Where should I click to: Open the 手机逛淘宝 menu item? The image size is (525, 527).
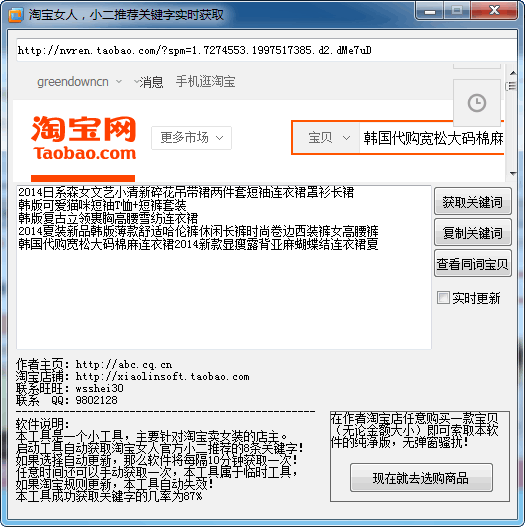(205, 82)
